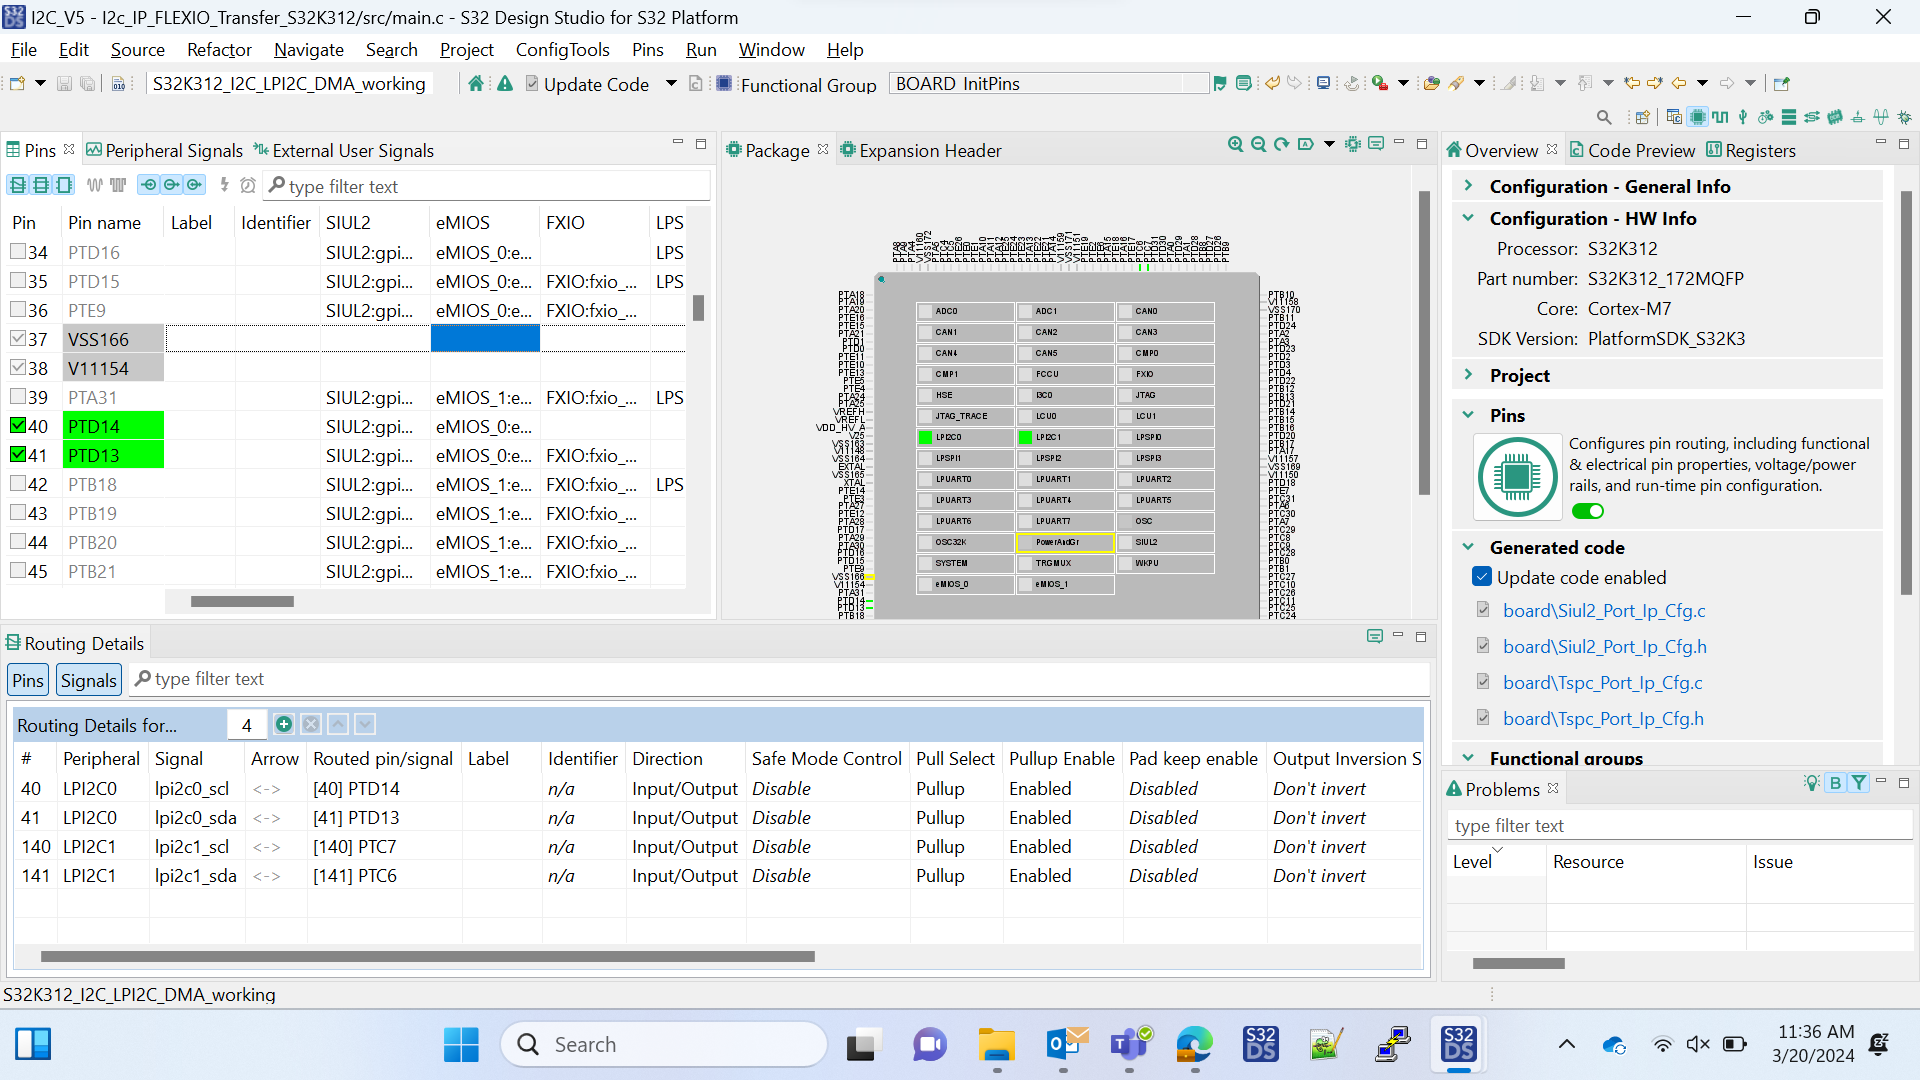Click the lightning bolt icon in the Pins toolbar
Viewport: 1920px width, 1080px height.
pos(224,185)
